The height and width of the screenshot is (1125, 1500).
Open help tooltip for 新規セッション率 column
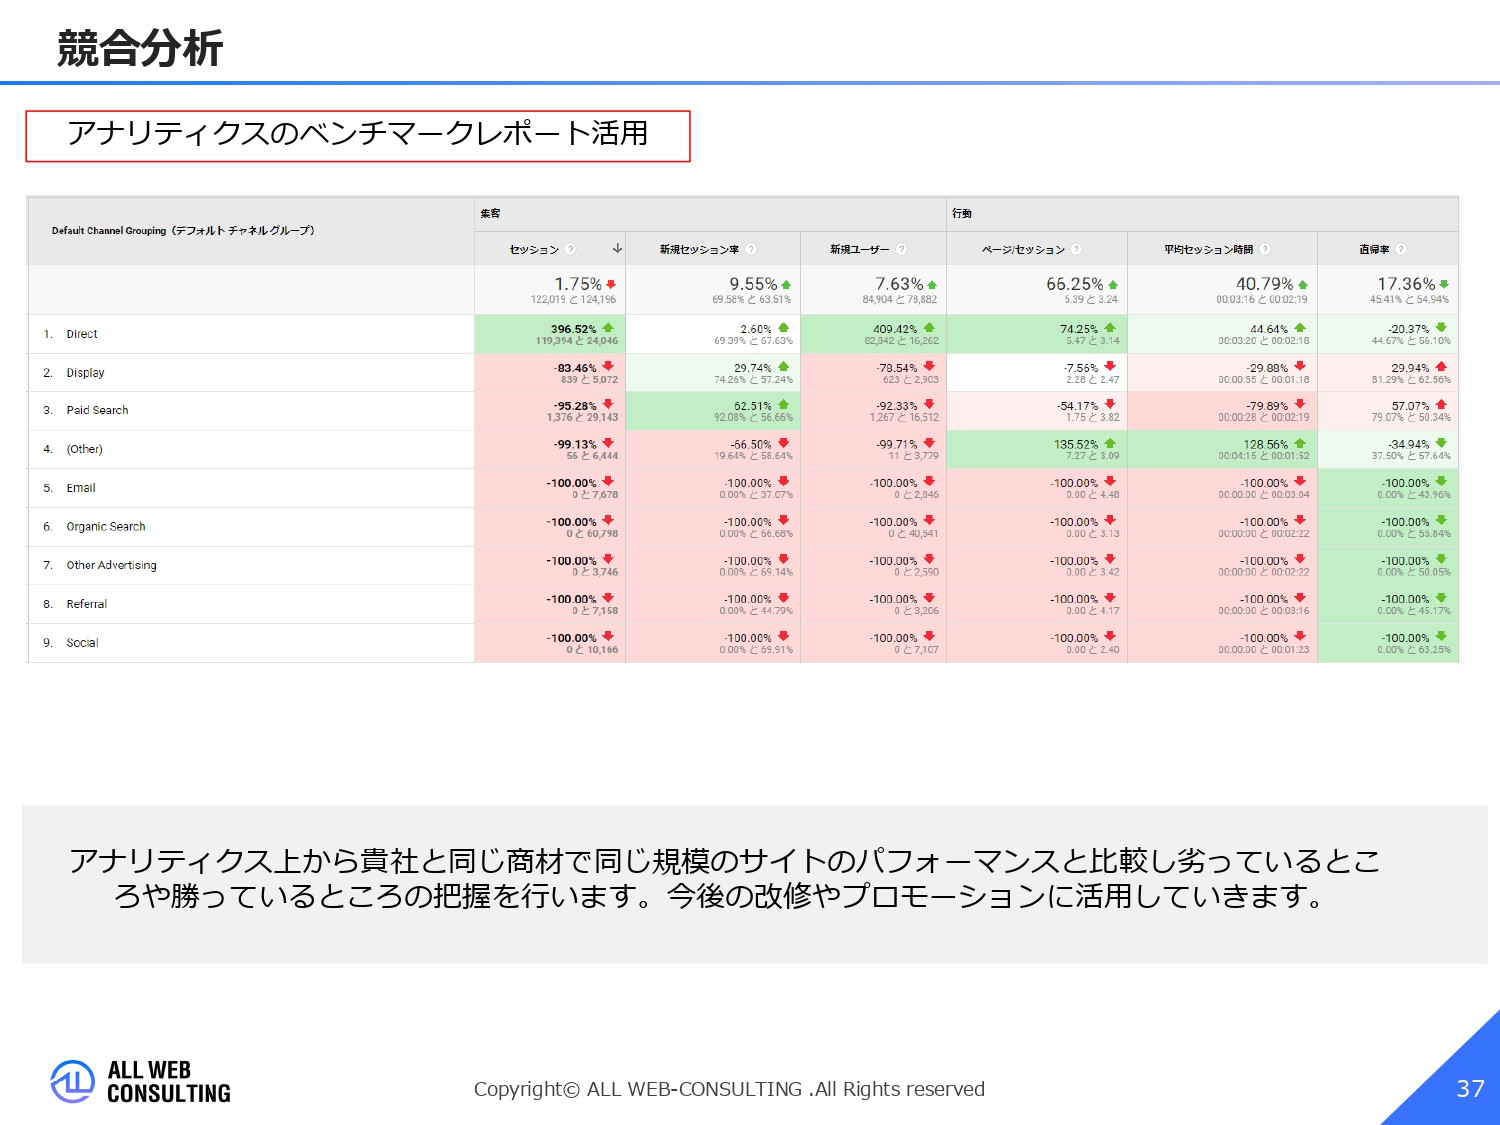750,249
